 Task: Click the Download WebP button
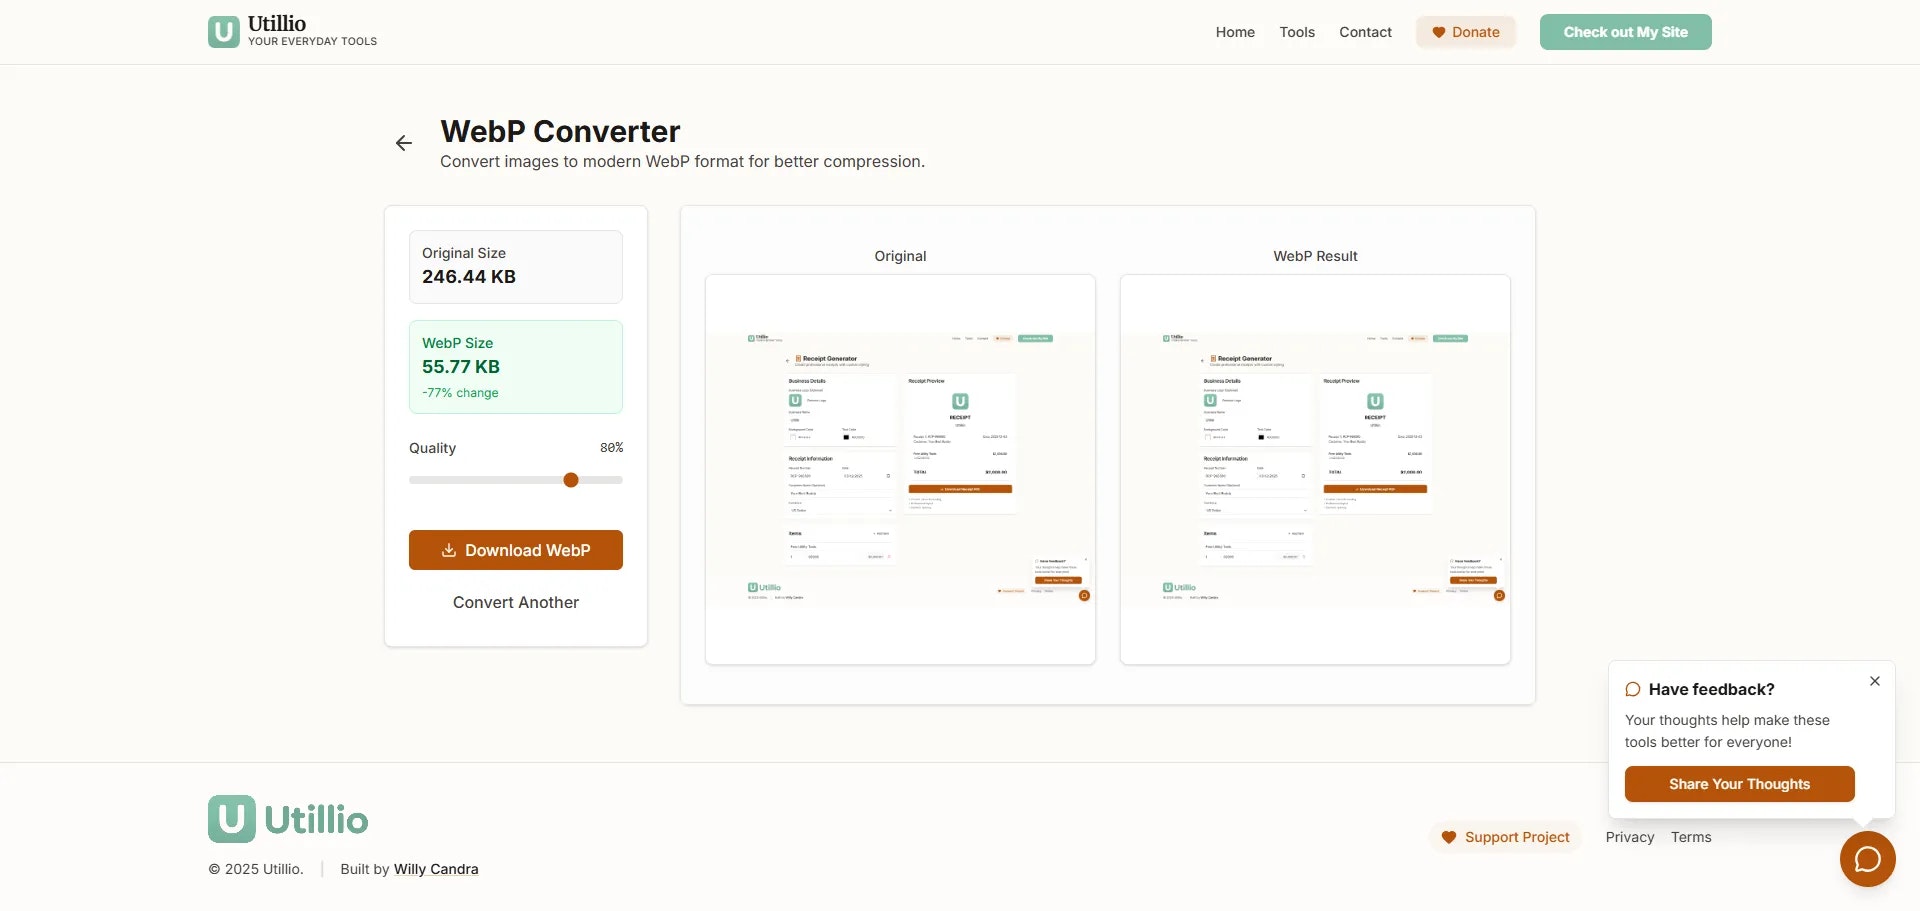(515, 550)
